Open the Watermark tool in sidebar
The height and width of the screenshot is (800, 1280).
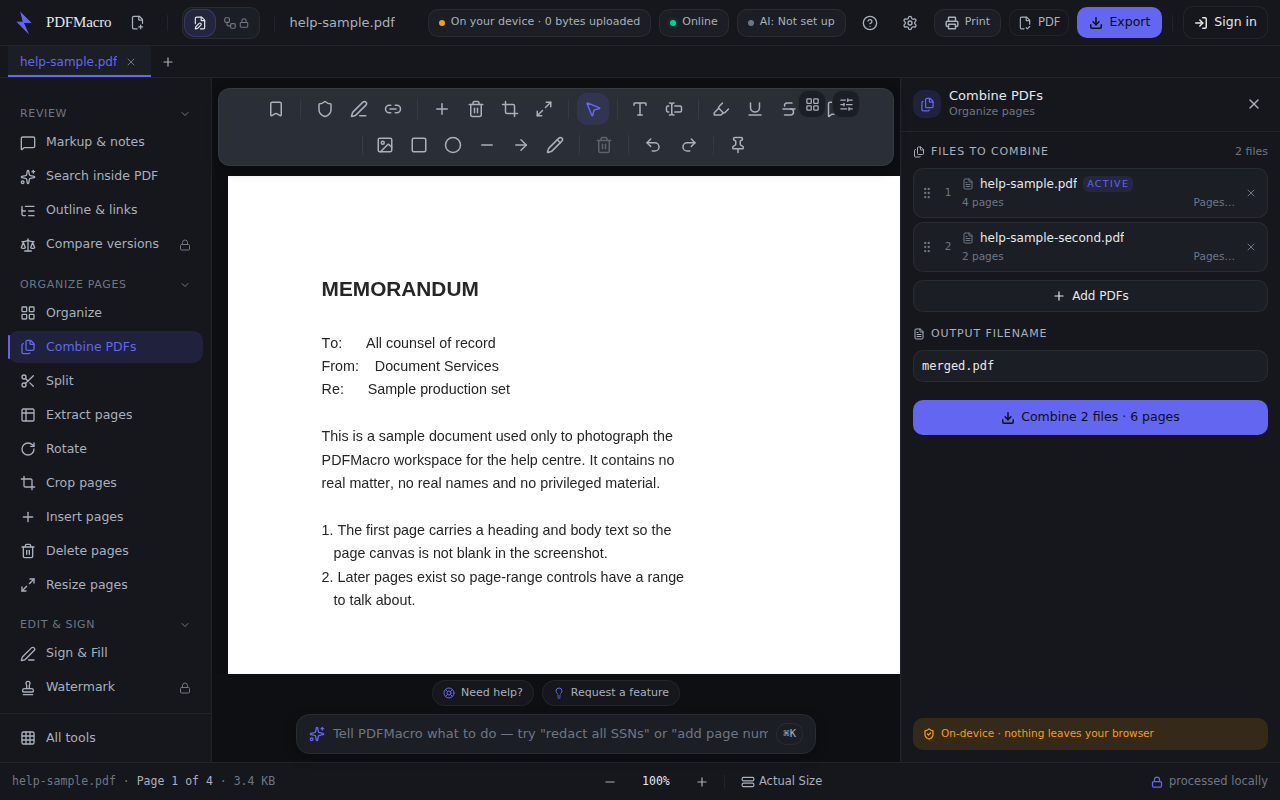pos(105,687)
